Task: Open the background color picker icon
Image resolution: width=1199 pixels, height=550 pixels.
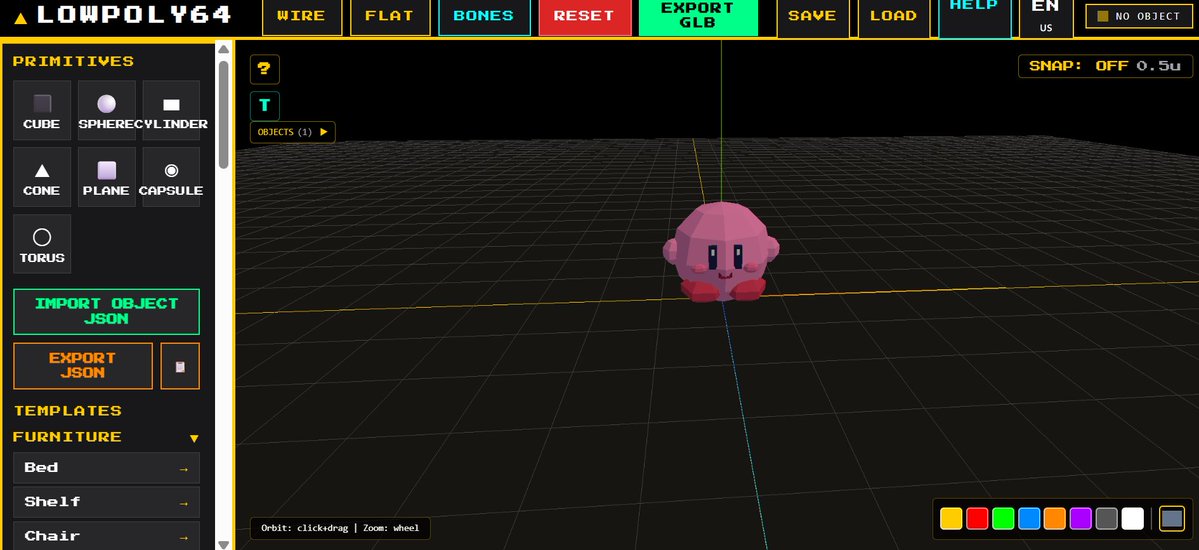Action: pyautogui.click(x=1171, y=518)
